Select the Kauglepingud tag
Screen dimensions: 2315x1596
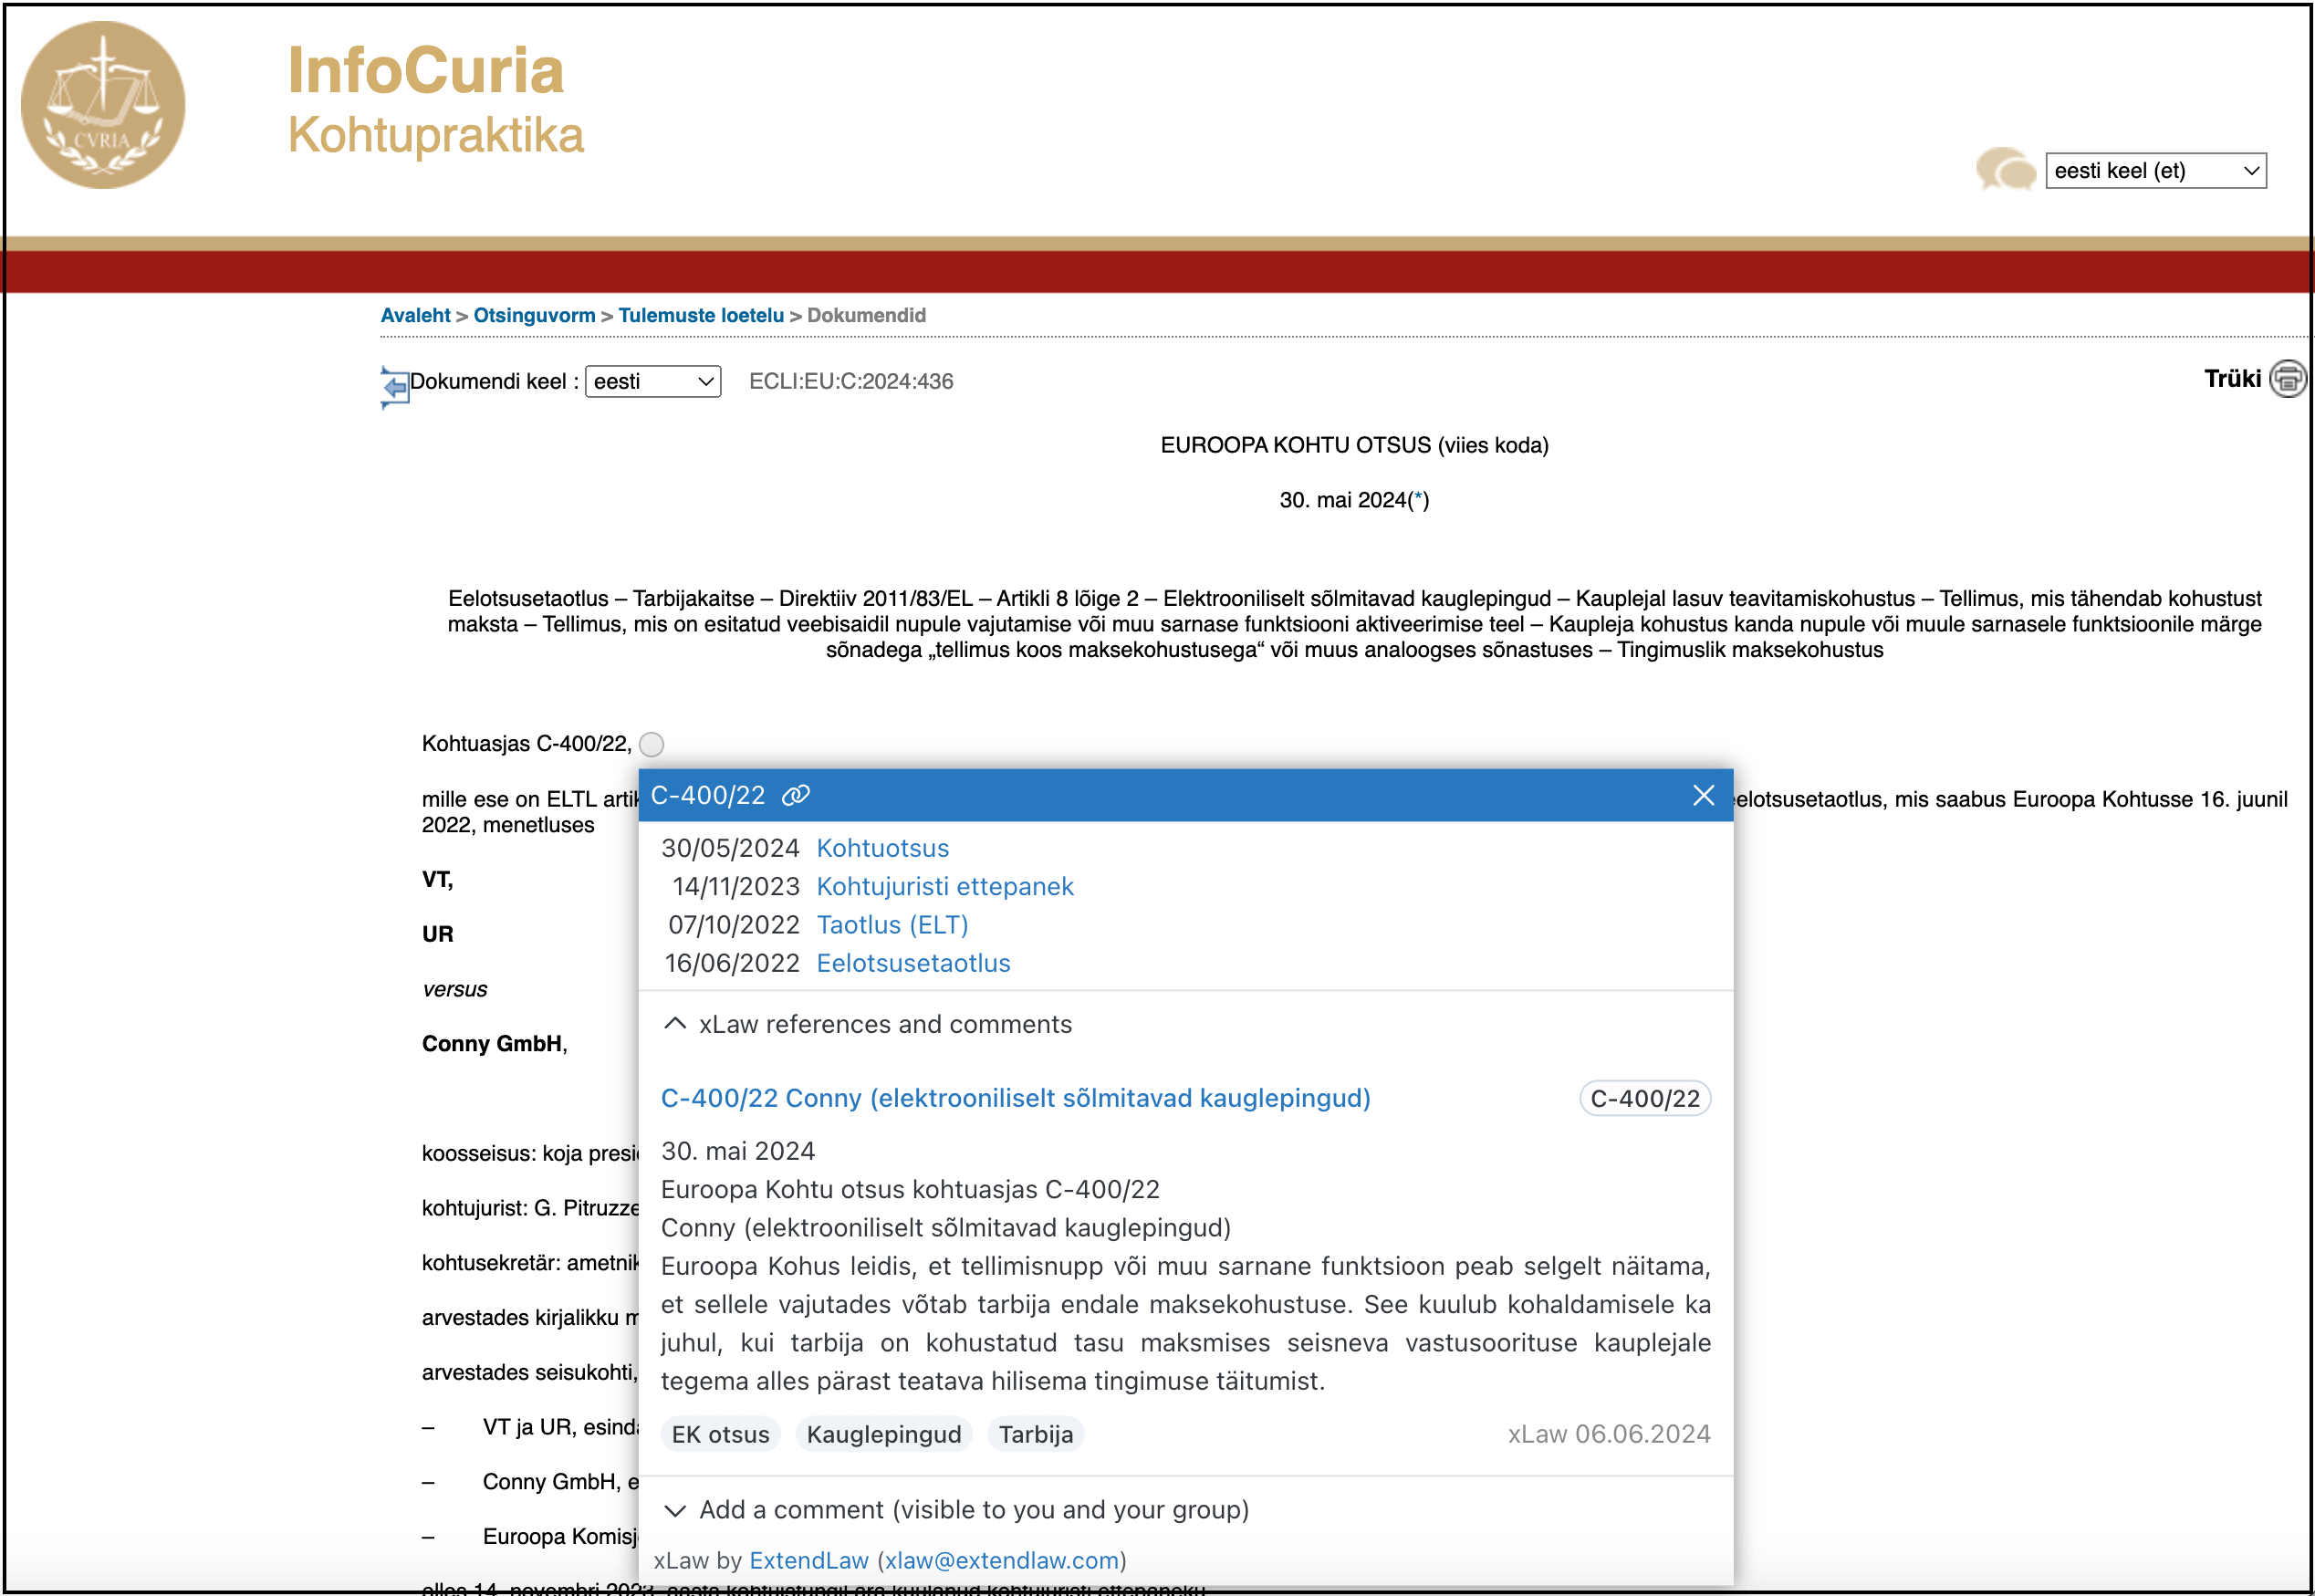[x=883, y=1435]
